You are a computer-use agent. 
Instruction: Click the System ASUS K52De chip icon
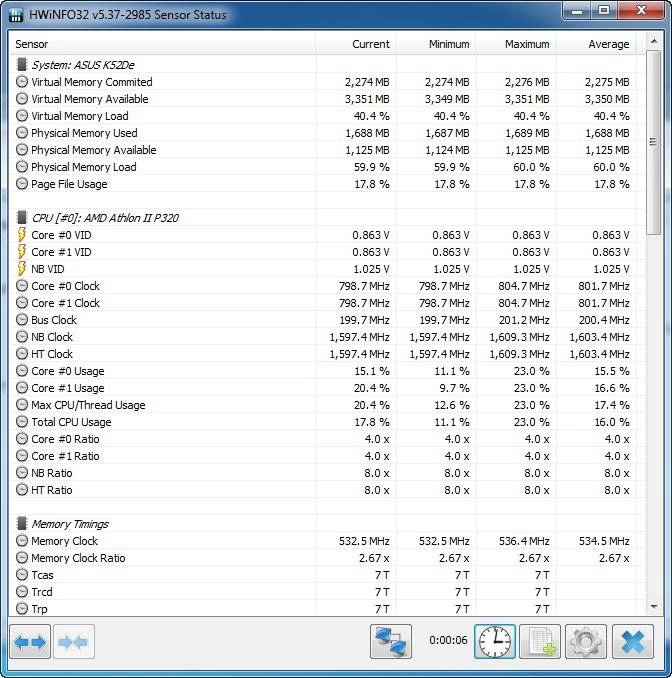(21, 65)
